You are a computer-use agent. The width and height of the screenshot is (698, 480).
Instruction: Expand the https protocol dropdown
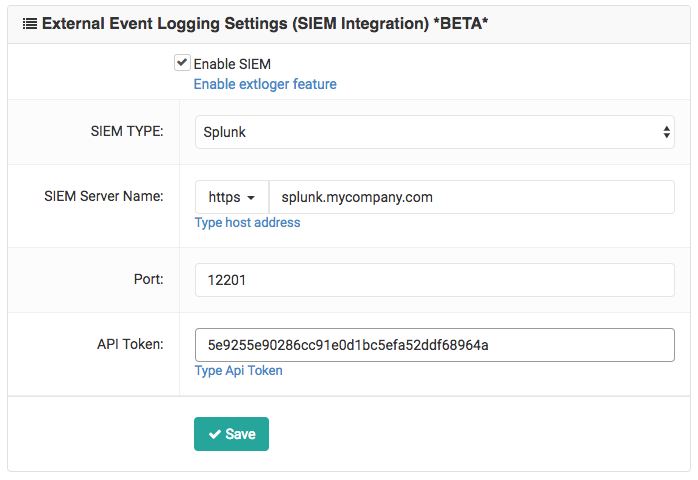[x=231, y=197]
